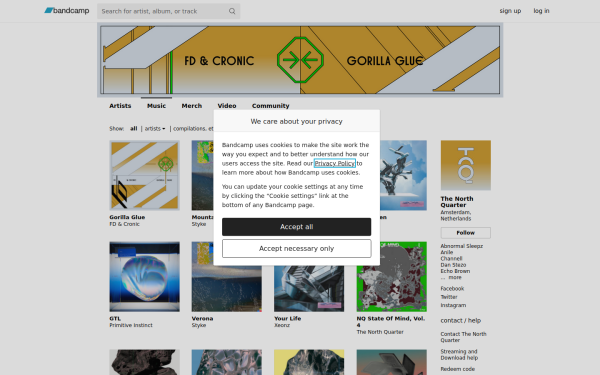
Task: Click the Accept all button
Action: [x=297, y=227]
